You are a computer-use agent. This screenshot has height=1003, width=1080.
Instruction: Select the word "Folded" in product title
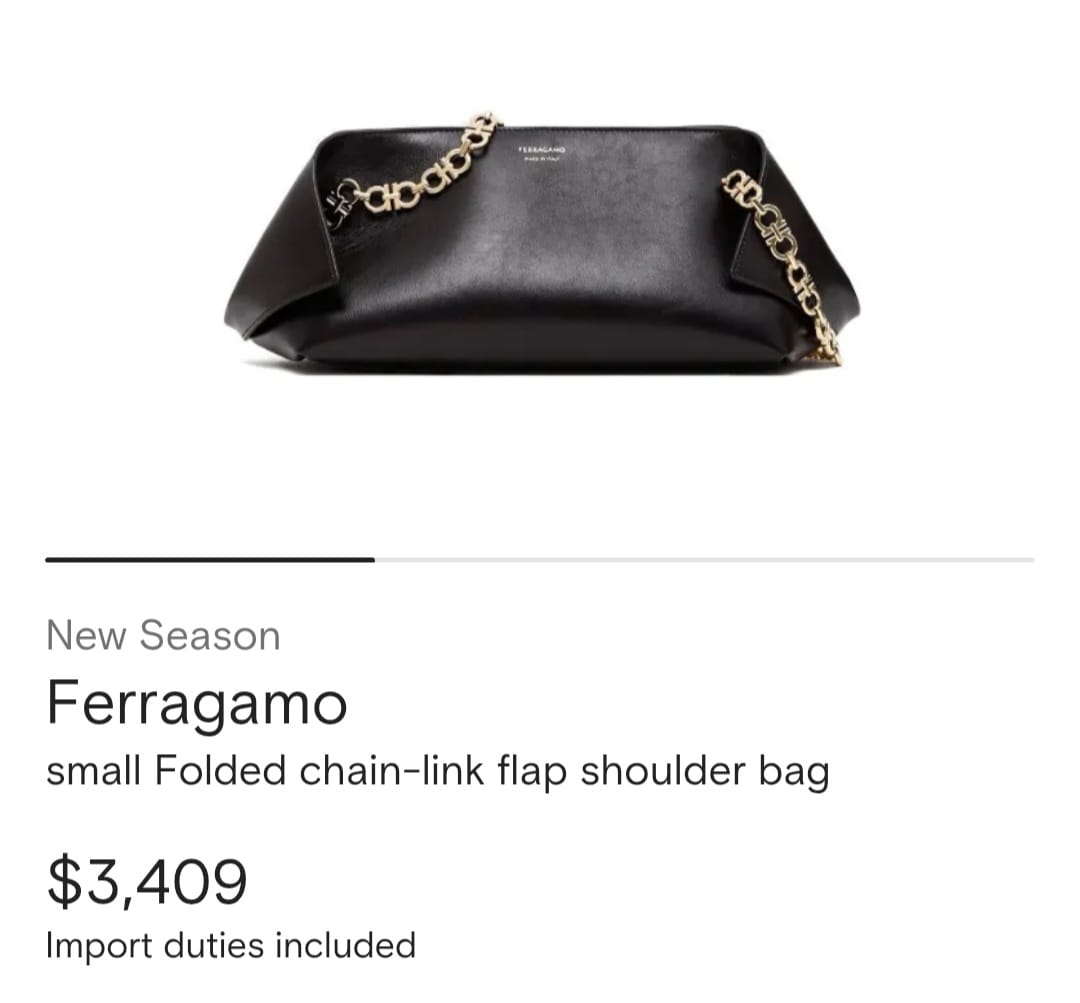[x=220, y=769]
